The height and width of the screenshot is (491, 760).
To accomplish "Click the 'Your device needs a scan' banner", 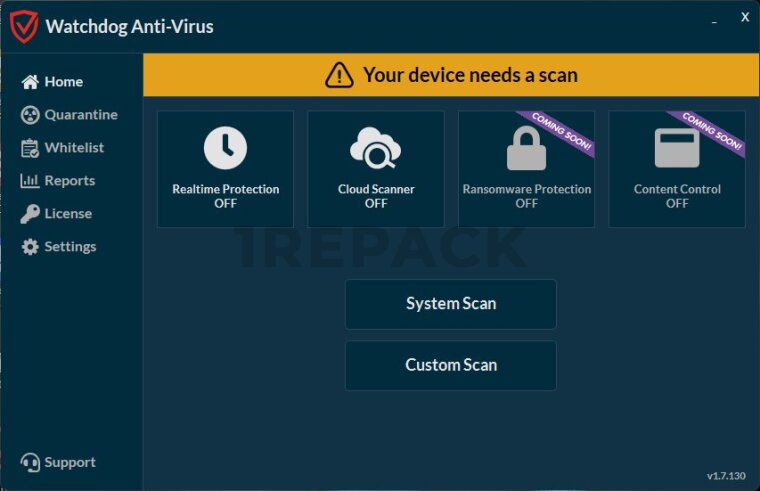I will [451, 75].
